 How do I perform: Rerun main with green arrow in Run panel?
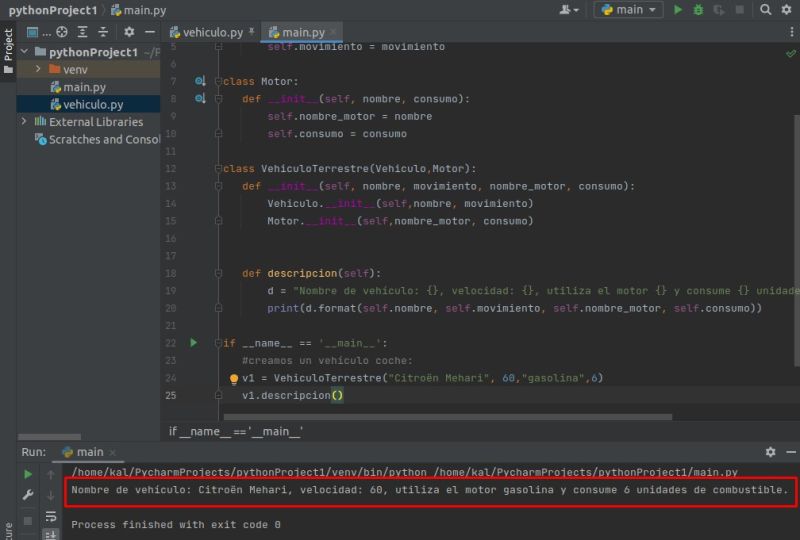tap(28, 474)
